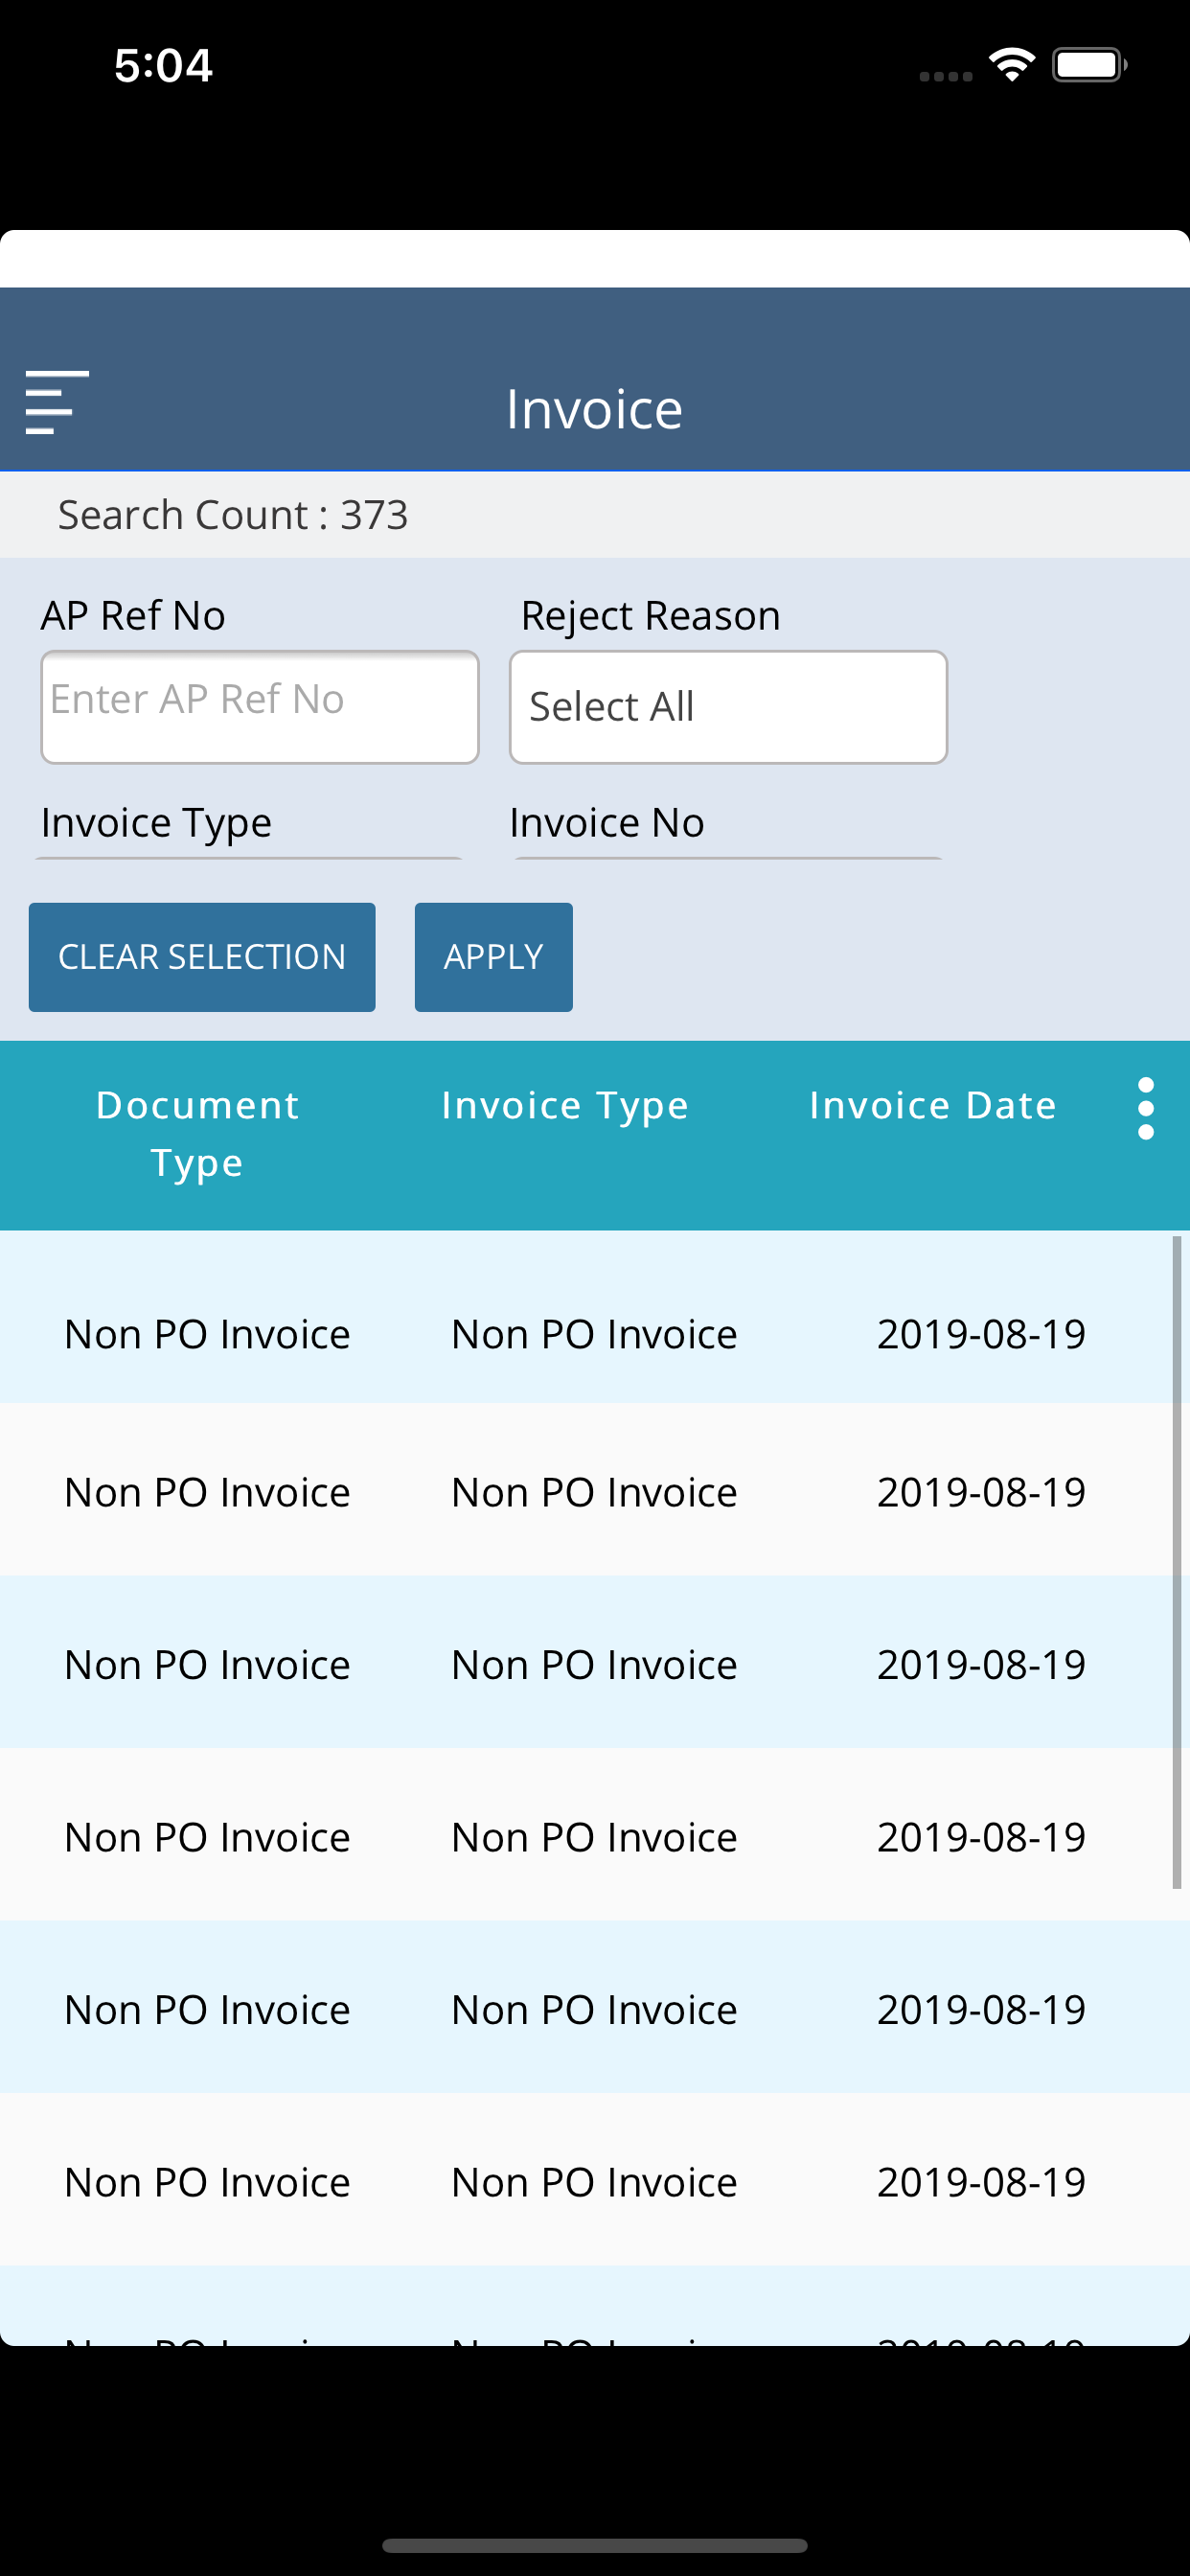1190x2576 pixels.
Task: Select first row's 2019-08-19 date cell
Action: pos(981,1334)
